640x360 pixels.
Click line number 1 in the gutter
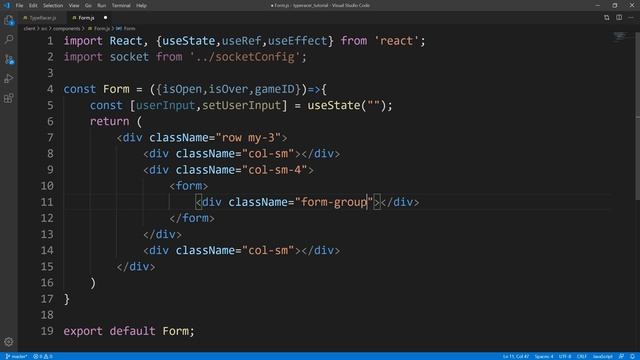(x=50, y=41)
